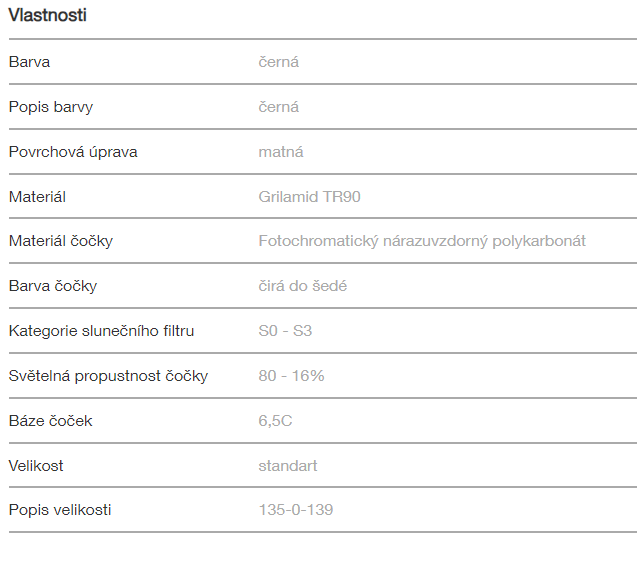The width and height of the screenshot is (637, 561).
Task: Click the Světelná propustnost čočky label
Action: [x=108, y=376]
